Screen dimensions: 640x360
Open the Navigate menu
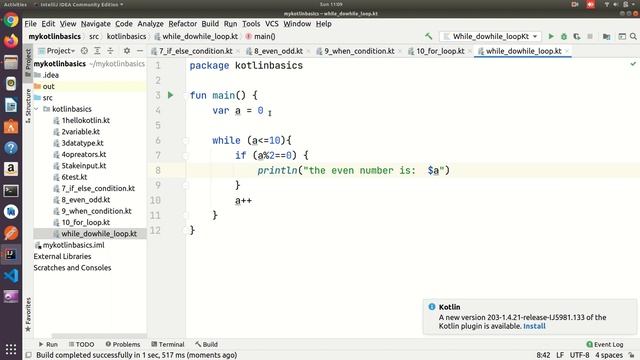pos(96,24)
